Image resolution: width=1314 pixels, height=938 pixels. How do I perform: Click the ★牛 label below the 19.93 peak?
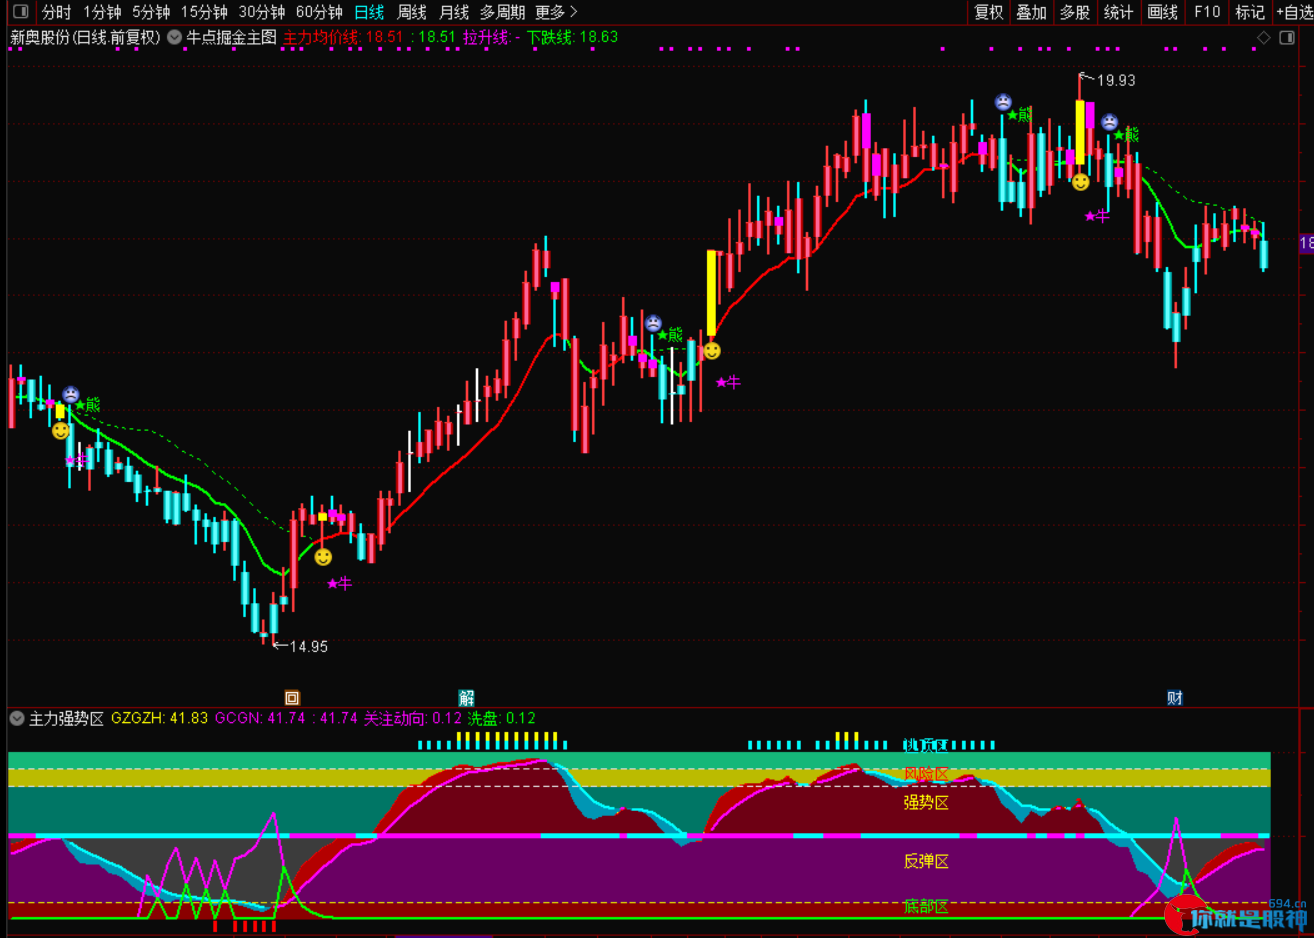(1097, 216)
